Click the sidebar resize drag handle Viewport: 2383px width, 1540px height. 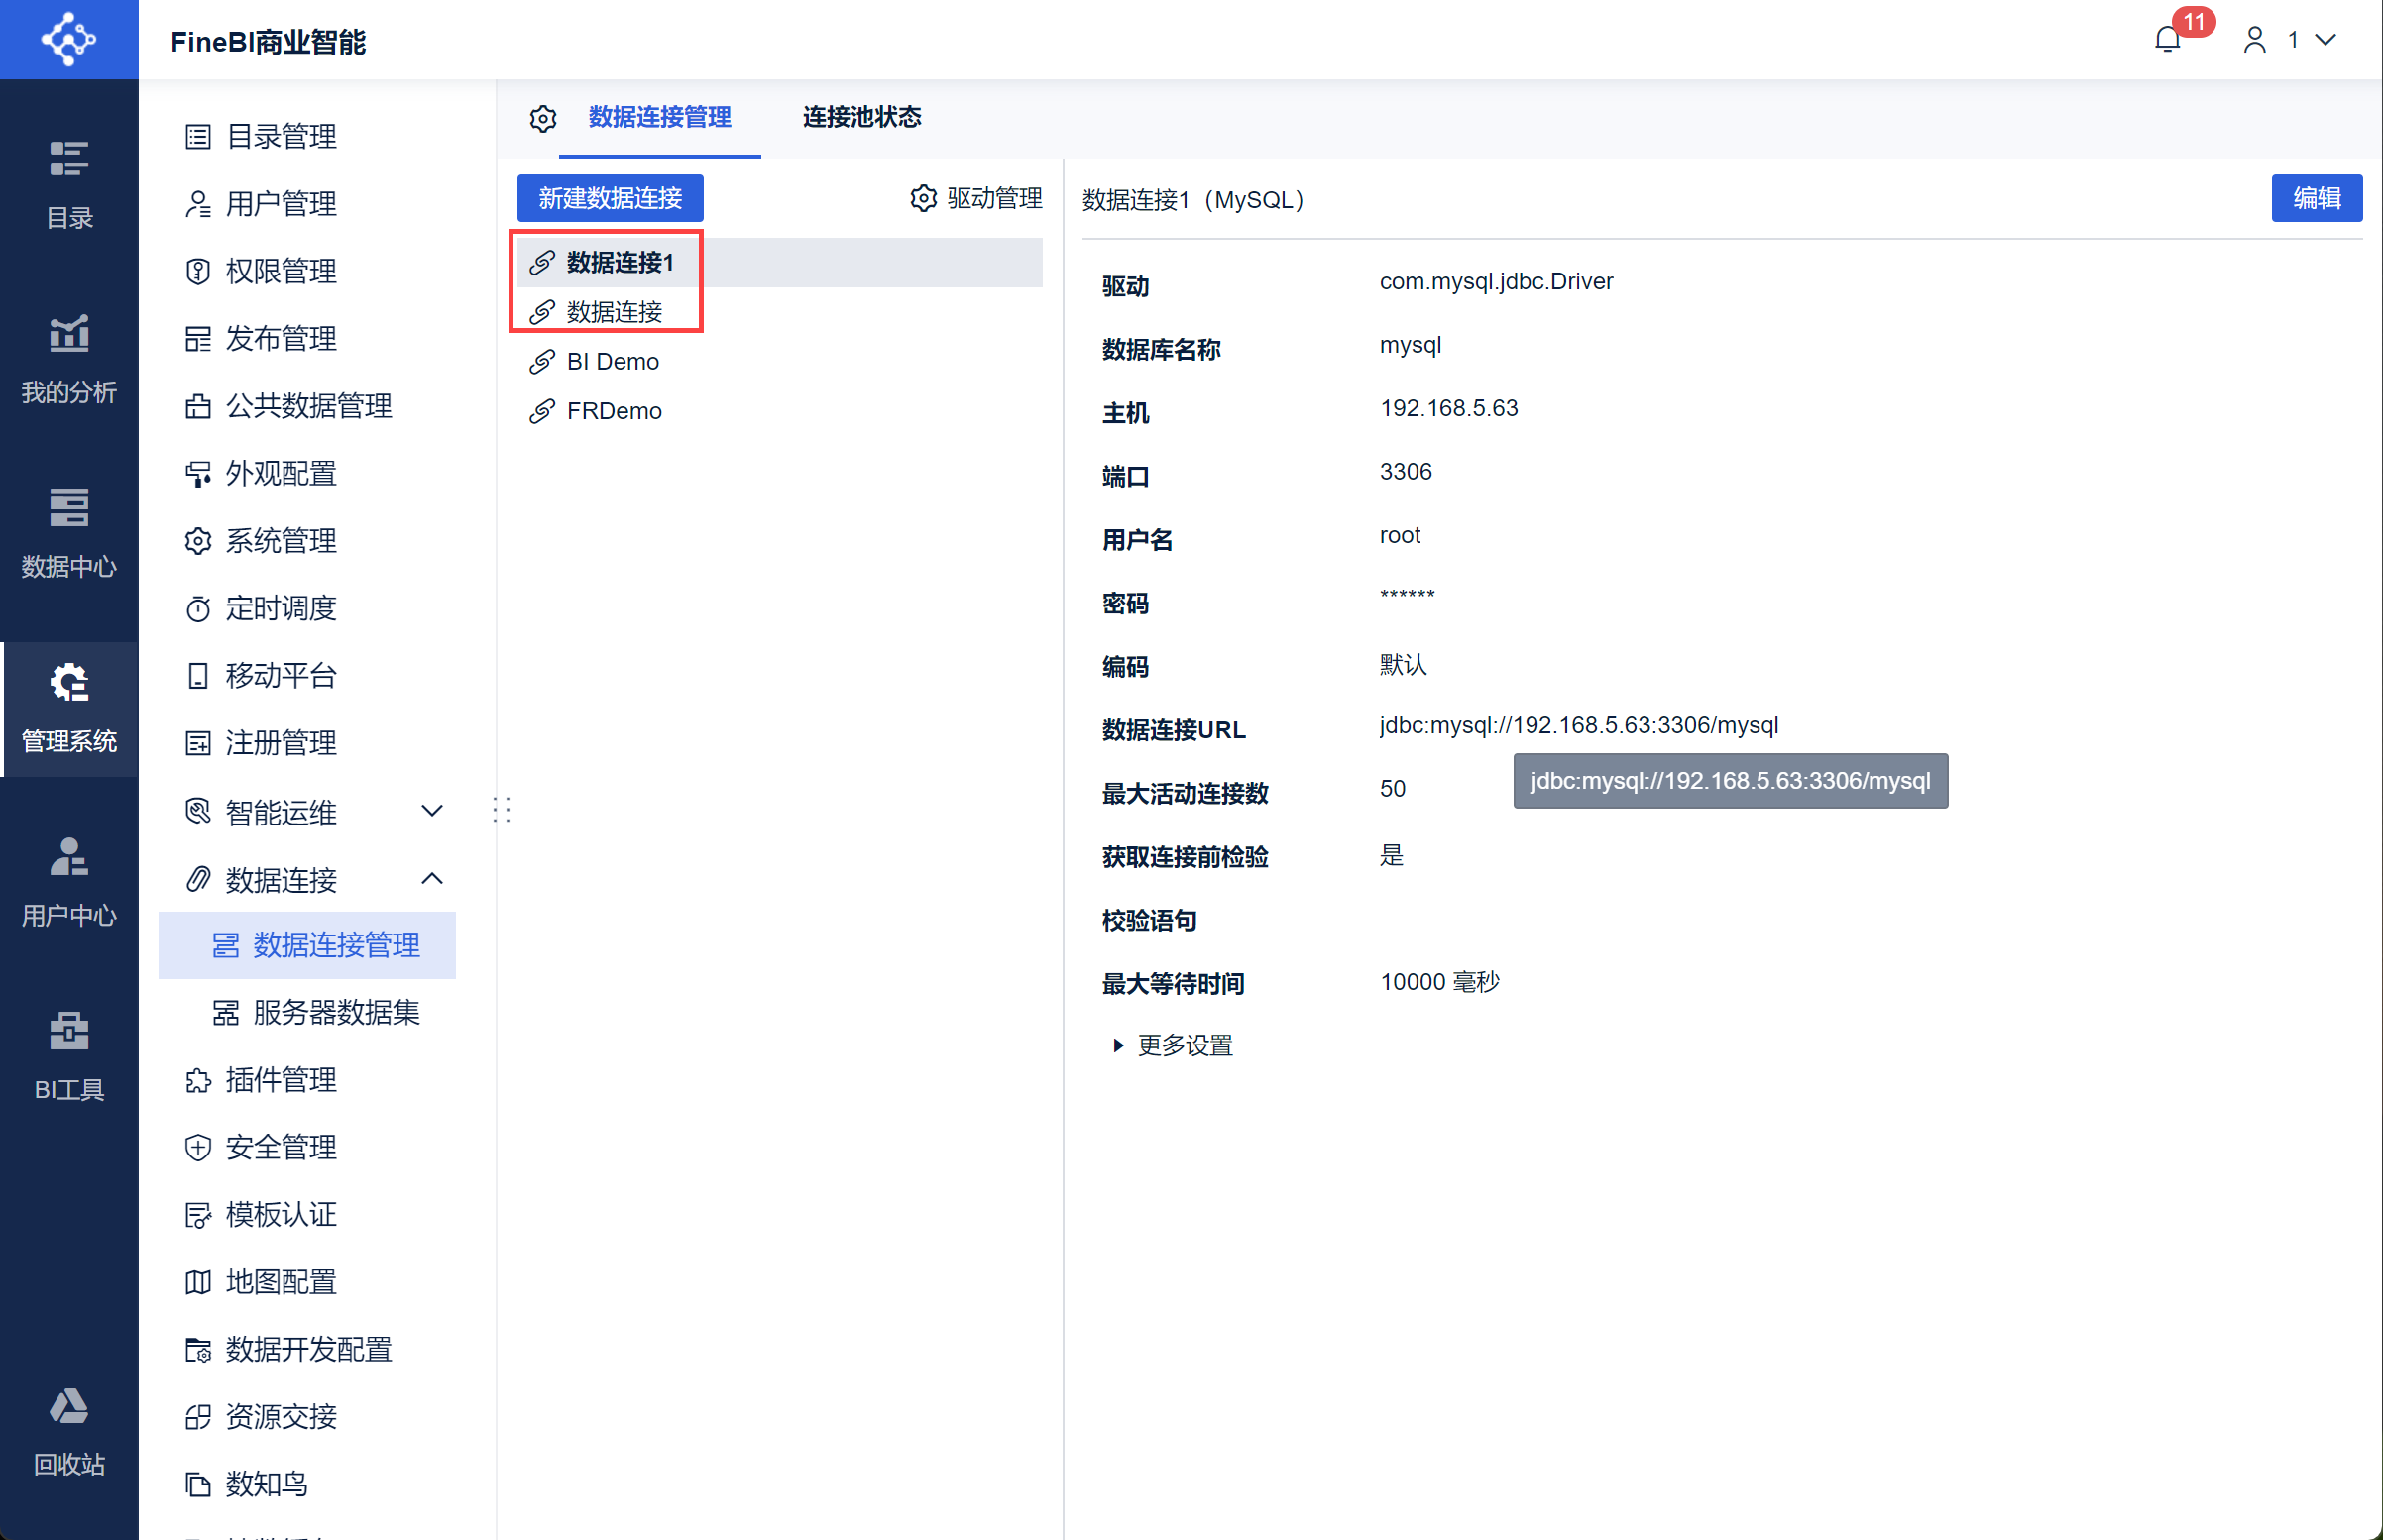[502, 809]
